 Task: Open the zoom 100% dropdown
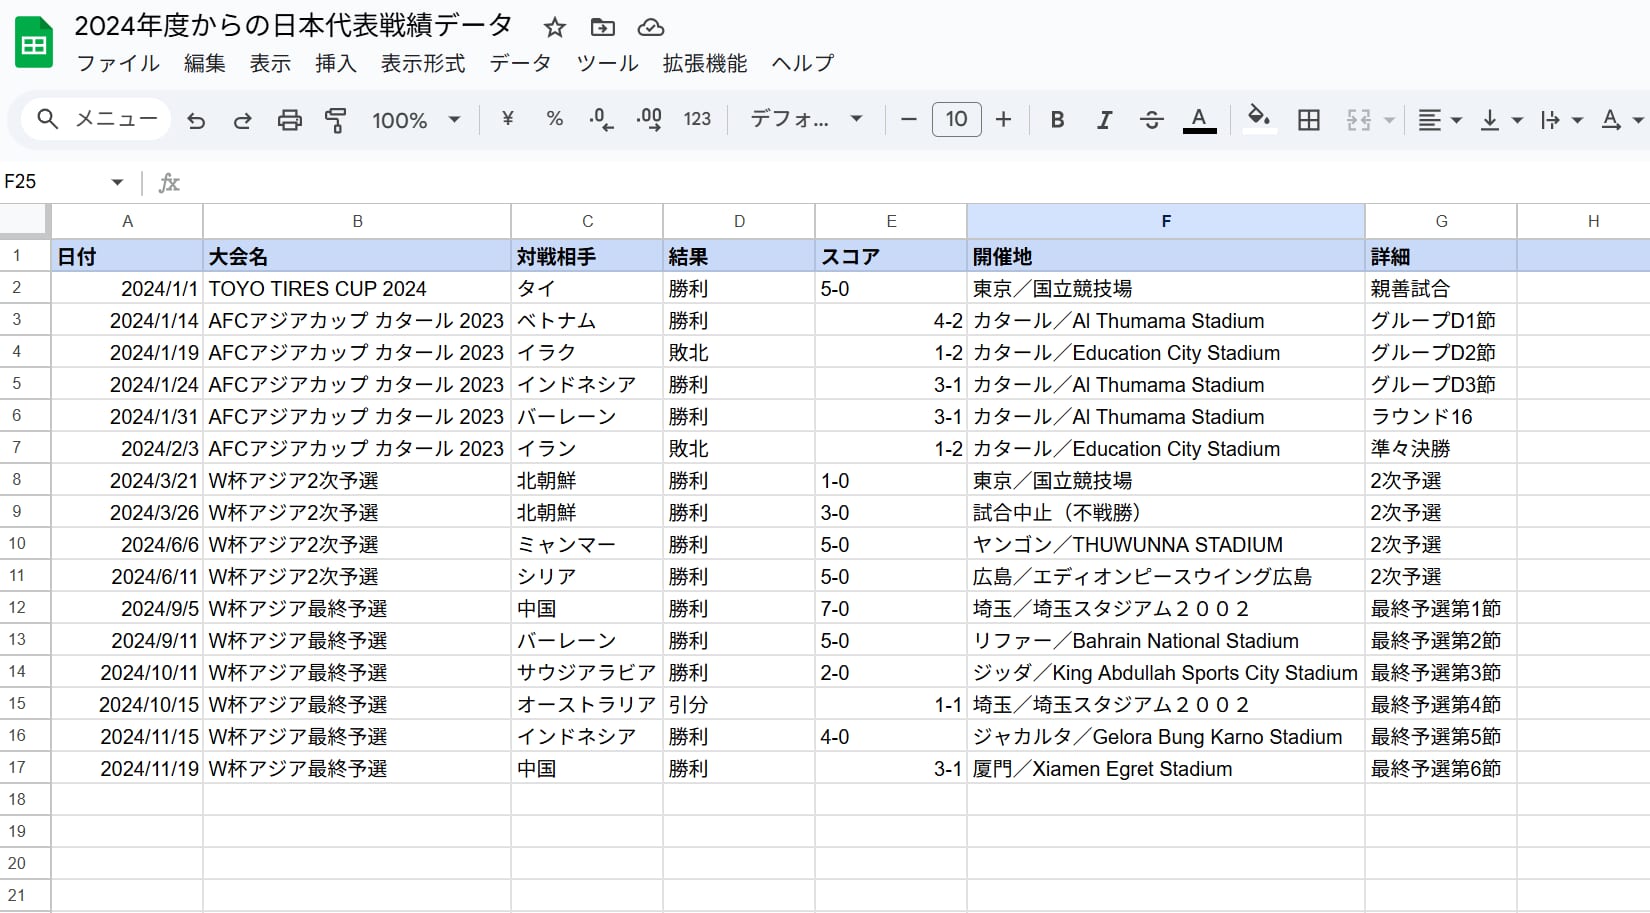tap(416, 120)
